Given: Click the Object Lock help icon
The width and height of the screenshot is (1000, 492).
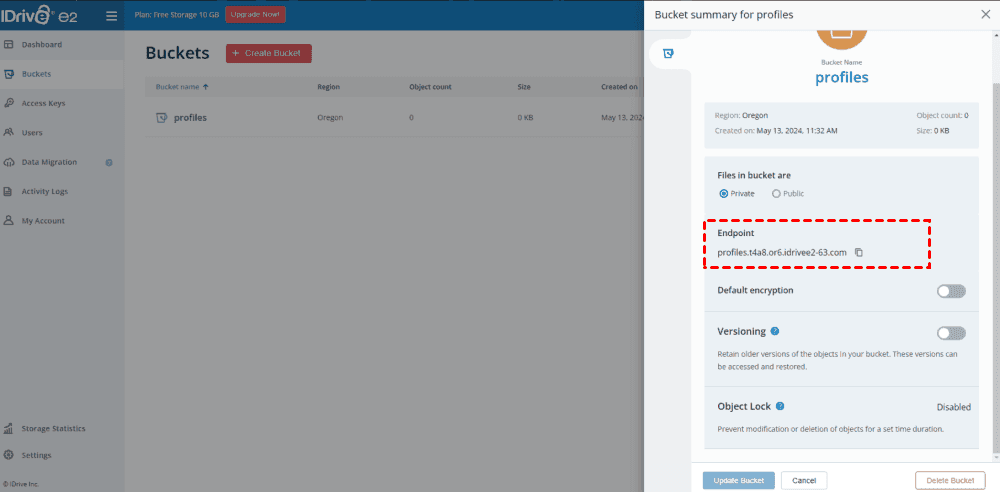Looking at the screenshot, I should (x=780, y=406).
